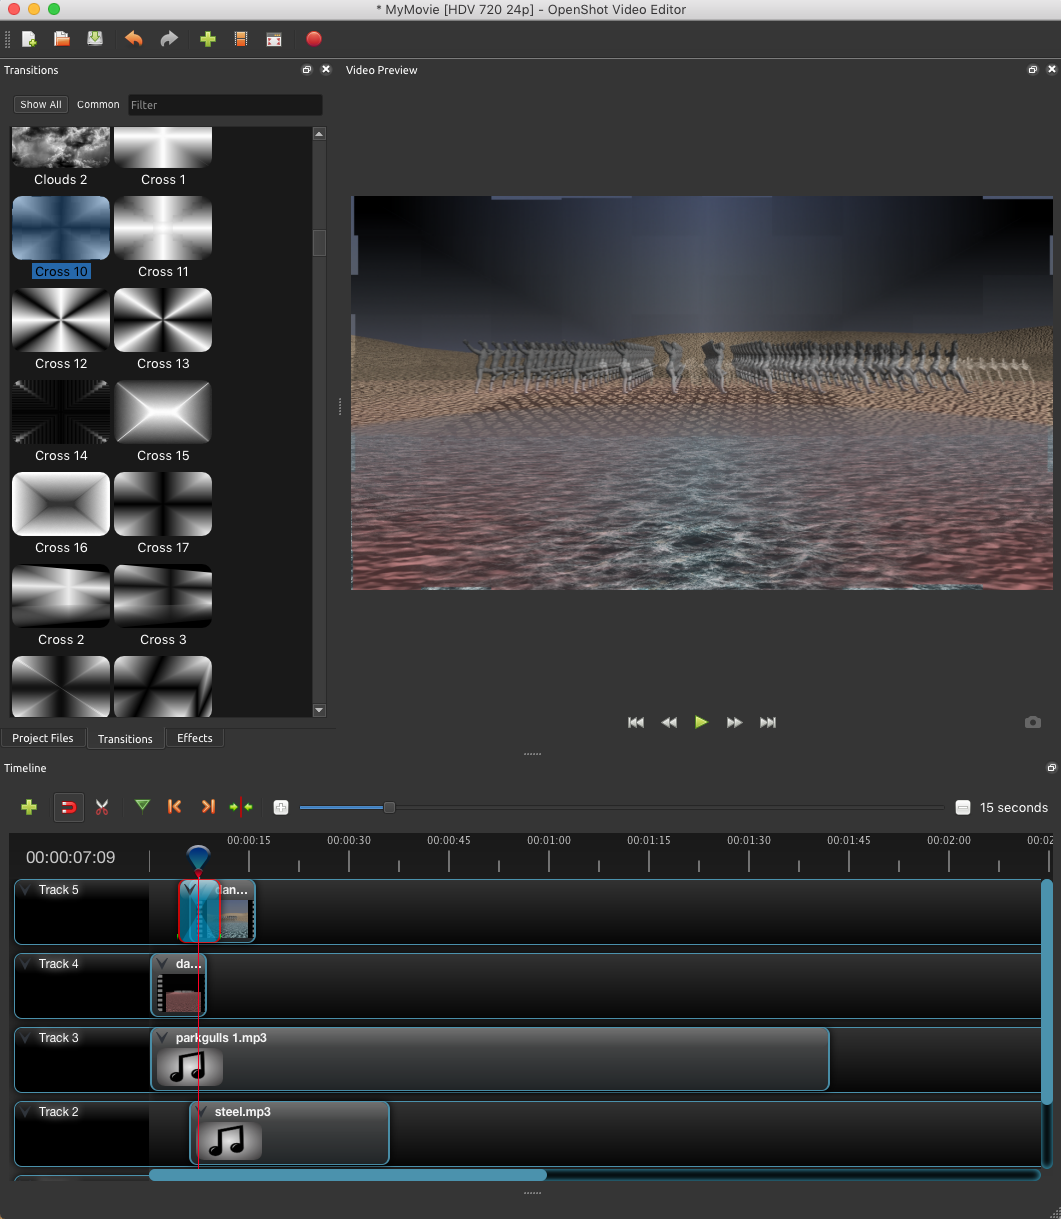
Task: Open steel.mp3 clip menu arrow
Action: 202,1112
